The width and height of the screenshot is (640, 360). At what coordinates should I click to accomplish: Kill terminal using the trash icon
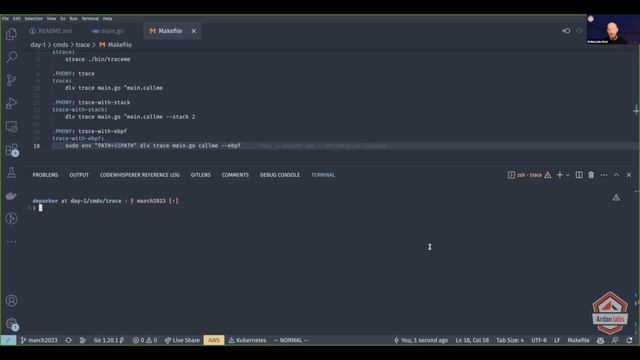pos(591,175)
